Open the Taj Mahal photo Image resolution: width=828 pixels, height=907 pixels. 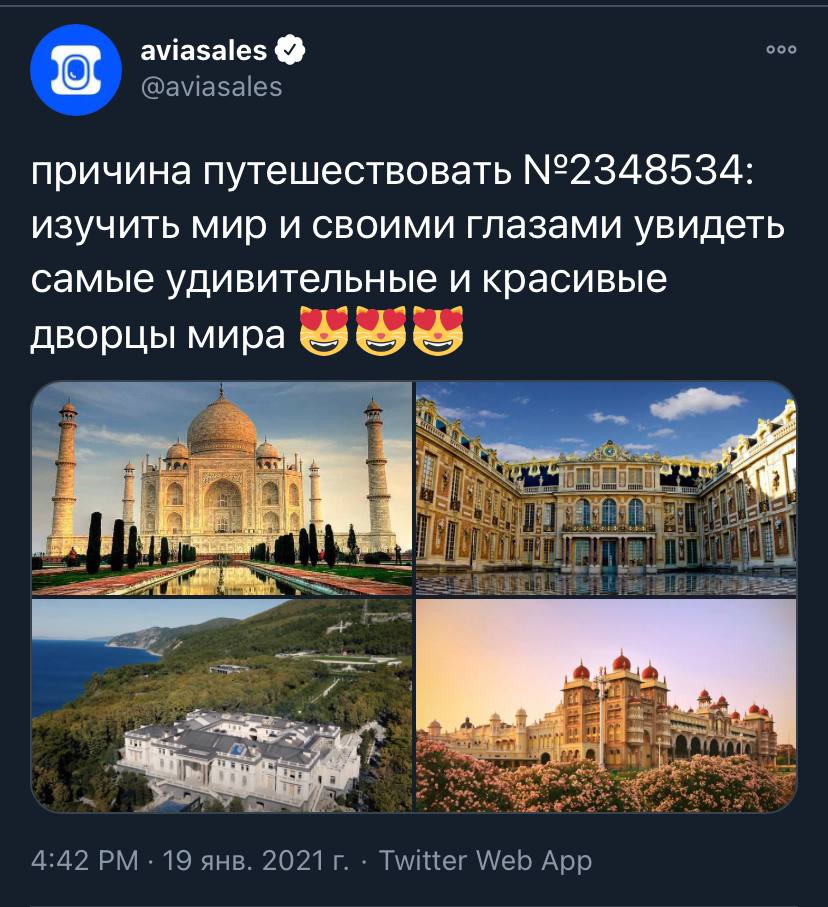(x=222, y=488)
